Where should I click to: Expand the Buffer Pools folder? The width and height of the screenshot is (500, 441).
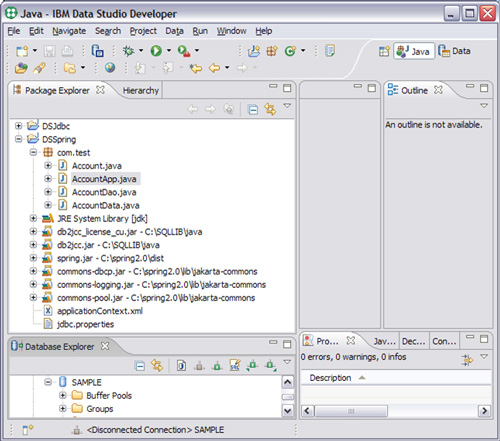coord(62,395)
